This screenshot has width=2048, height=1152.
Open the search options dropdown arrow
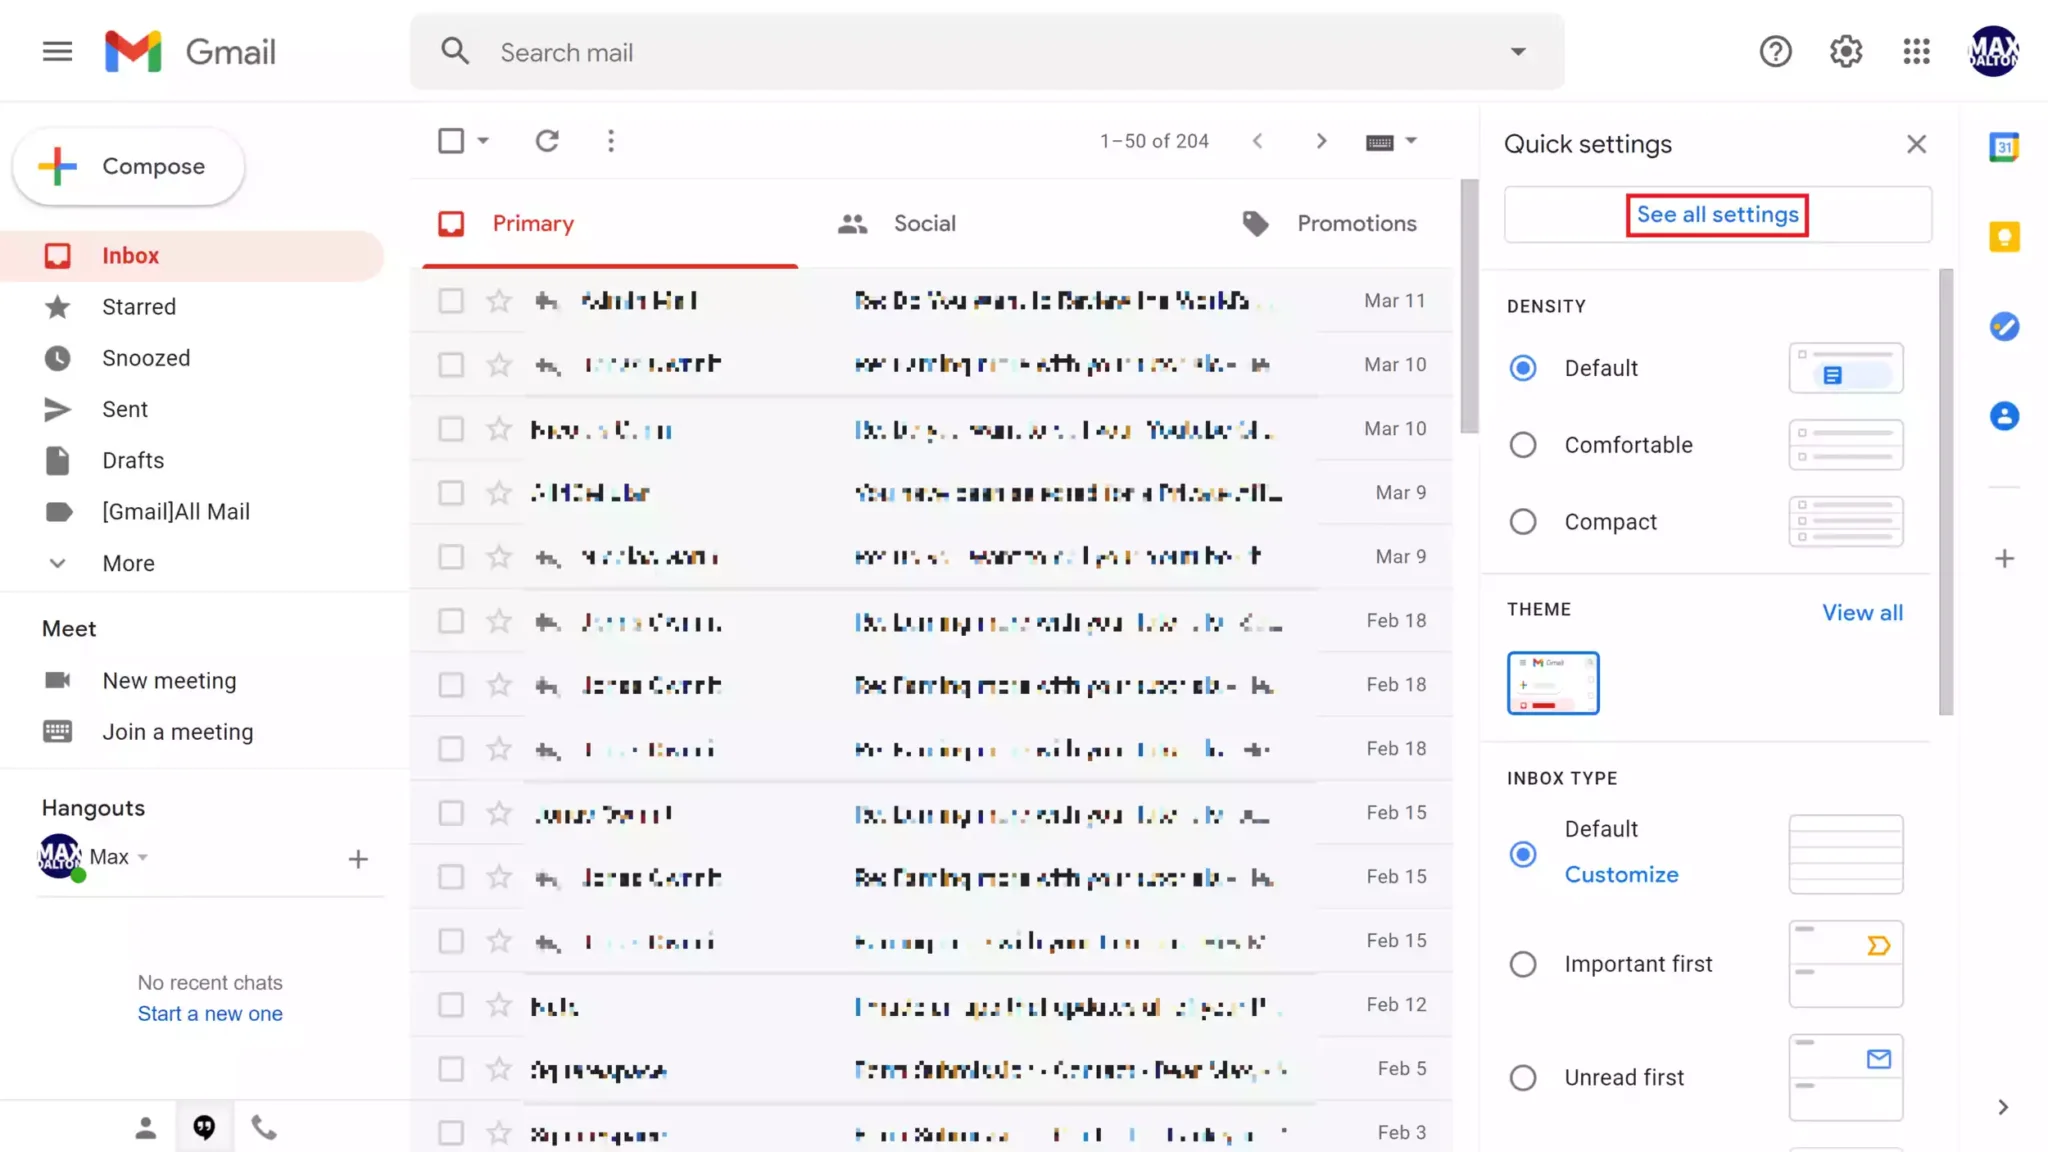coord(1518,52)
